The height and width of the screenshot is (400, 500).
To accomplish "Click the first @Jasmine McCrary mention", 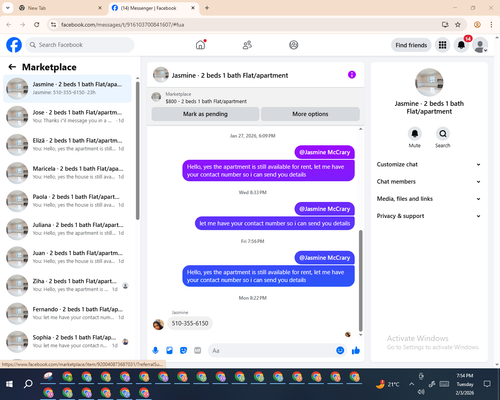I will [x=325, y=152].
